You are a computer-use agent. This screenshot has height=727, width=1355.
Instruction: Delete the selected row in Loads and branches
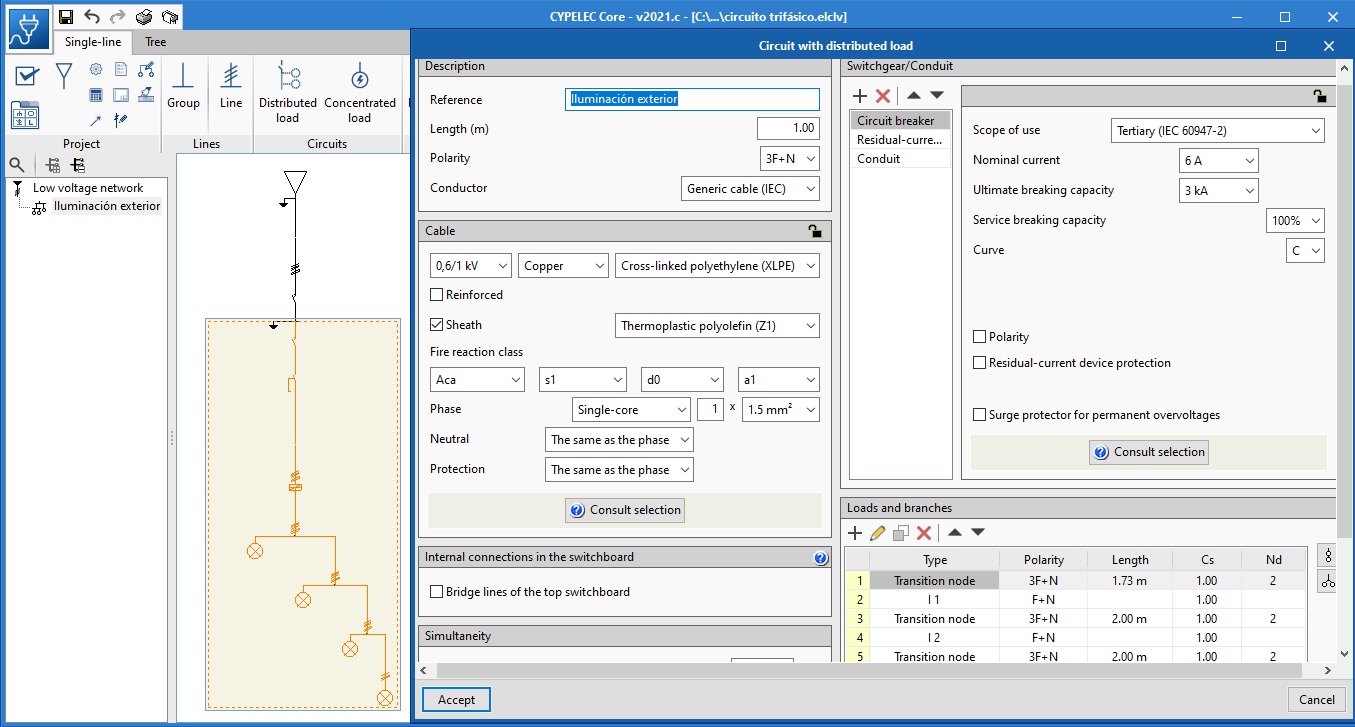point(924,533)
